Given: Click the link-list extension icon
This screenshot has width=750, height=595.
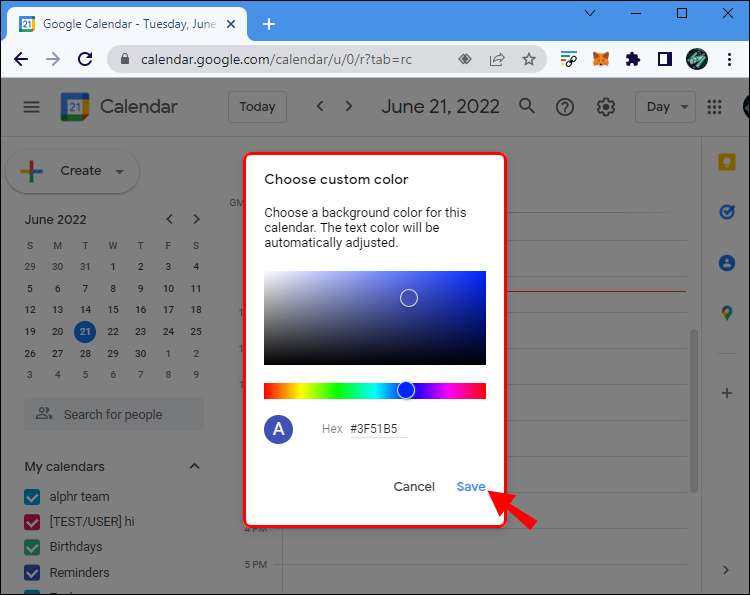Looking at the screenshot, I should 569,59.
